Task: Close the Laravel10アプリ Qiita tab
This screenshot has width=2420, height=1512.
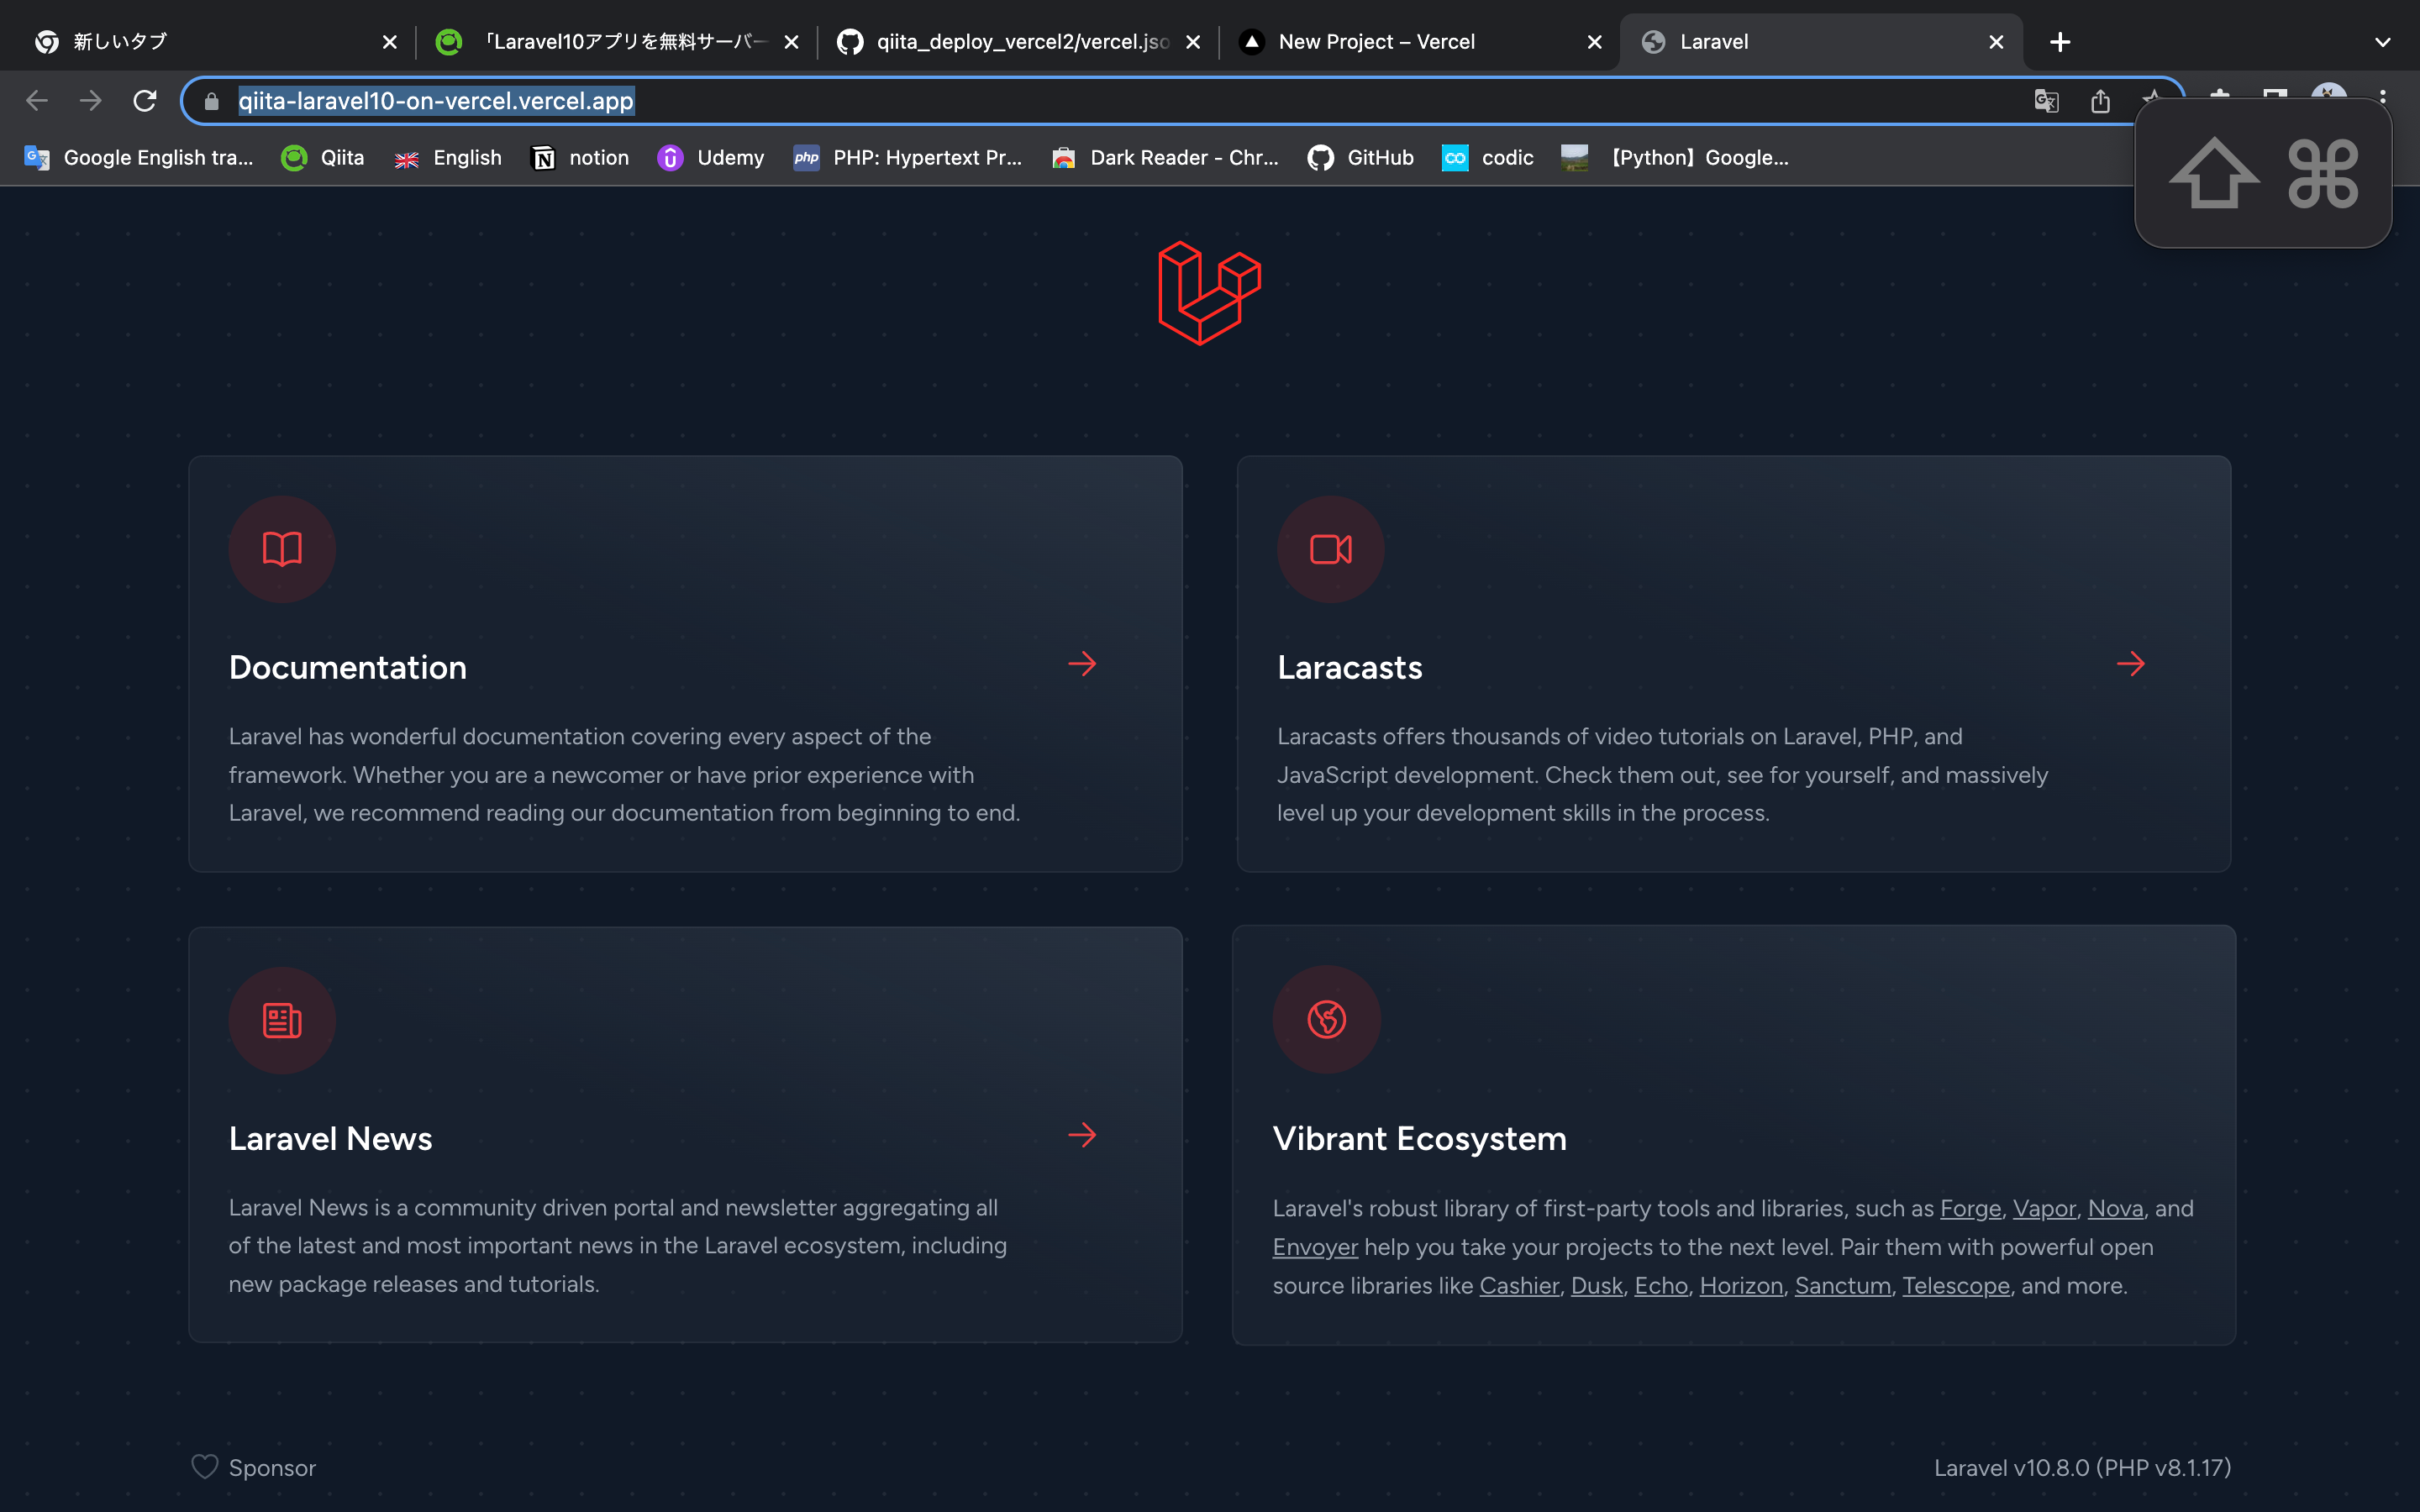Action: pyautogui.click(x=791, y=42)
